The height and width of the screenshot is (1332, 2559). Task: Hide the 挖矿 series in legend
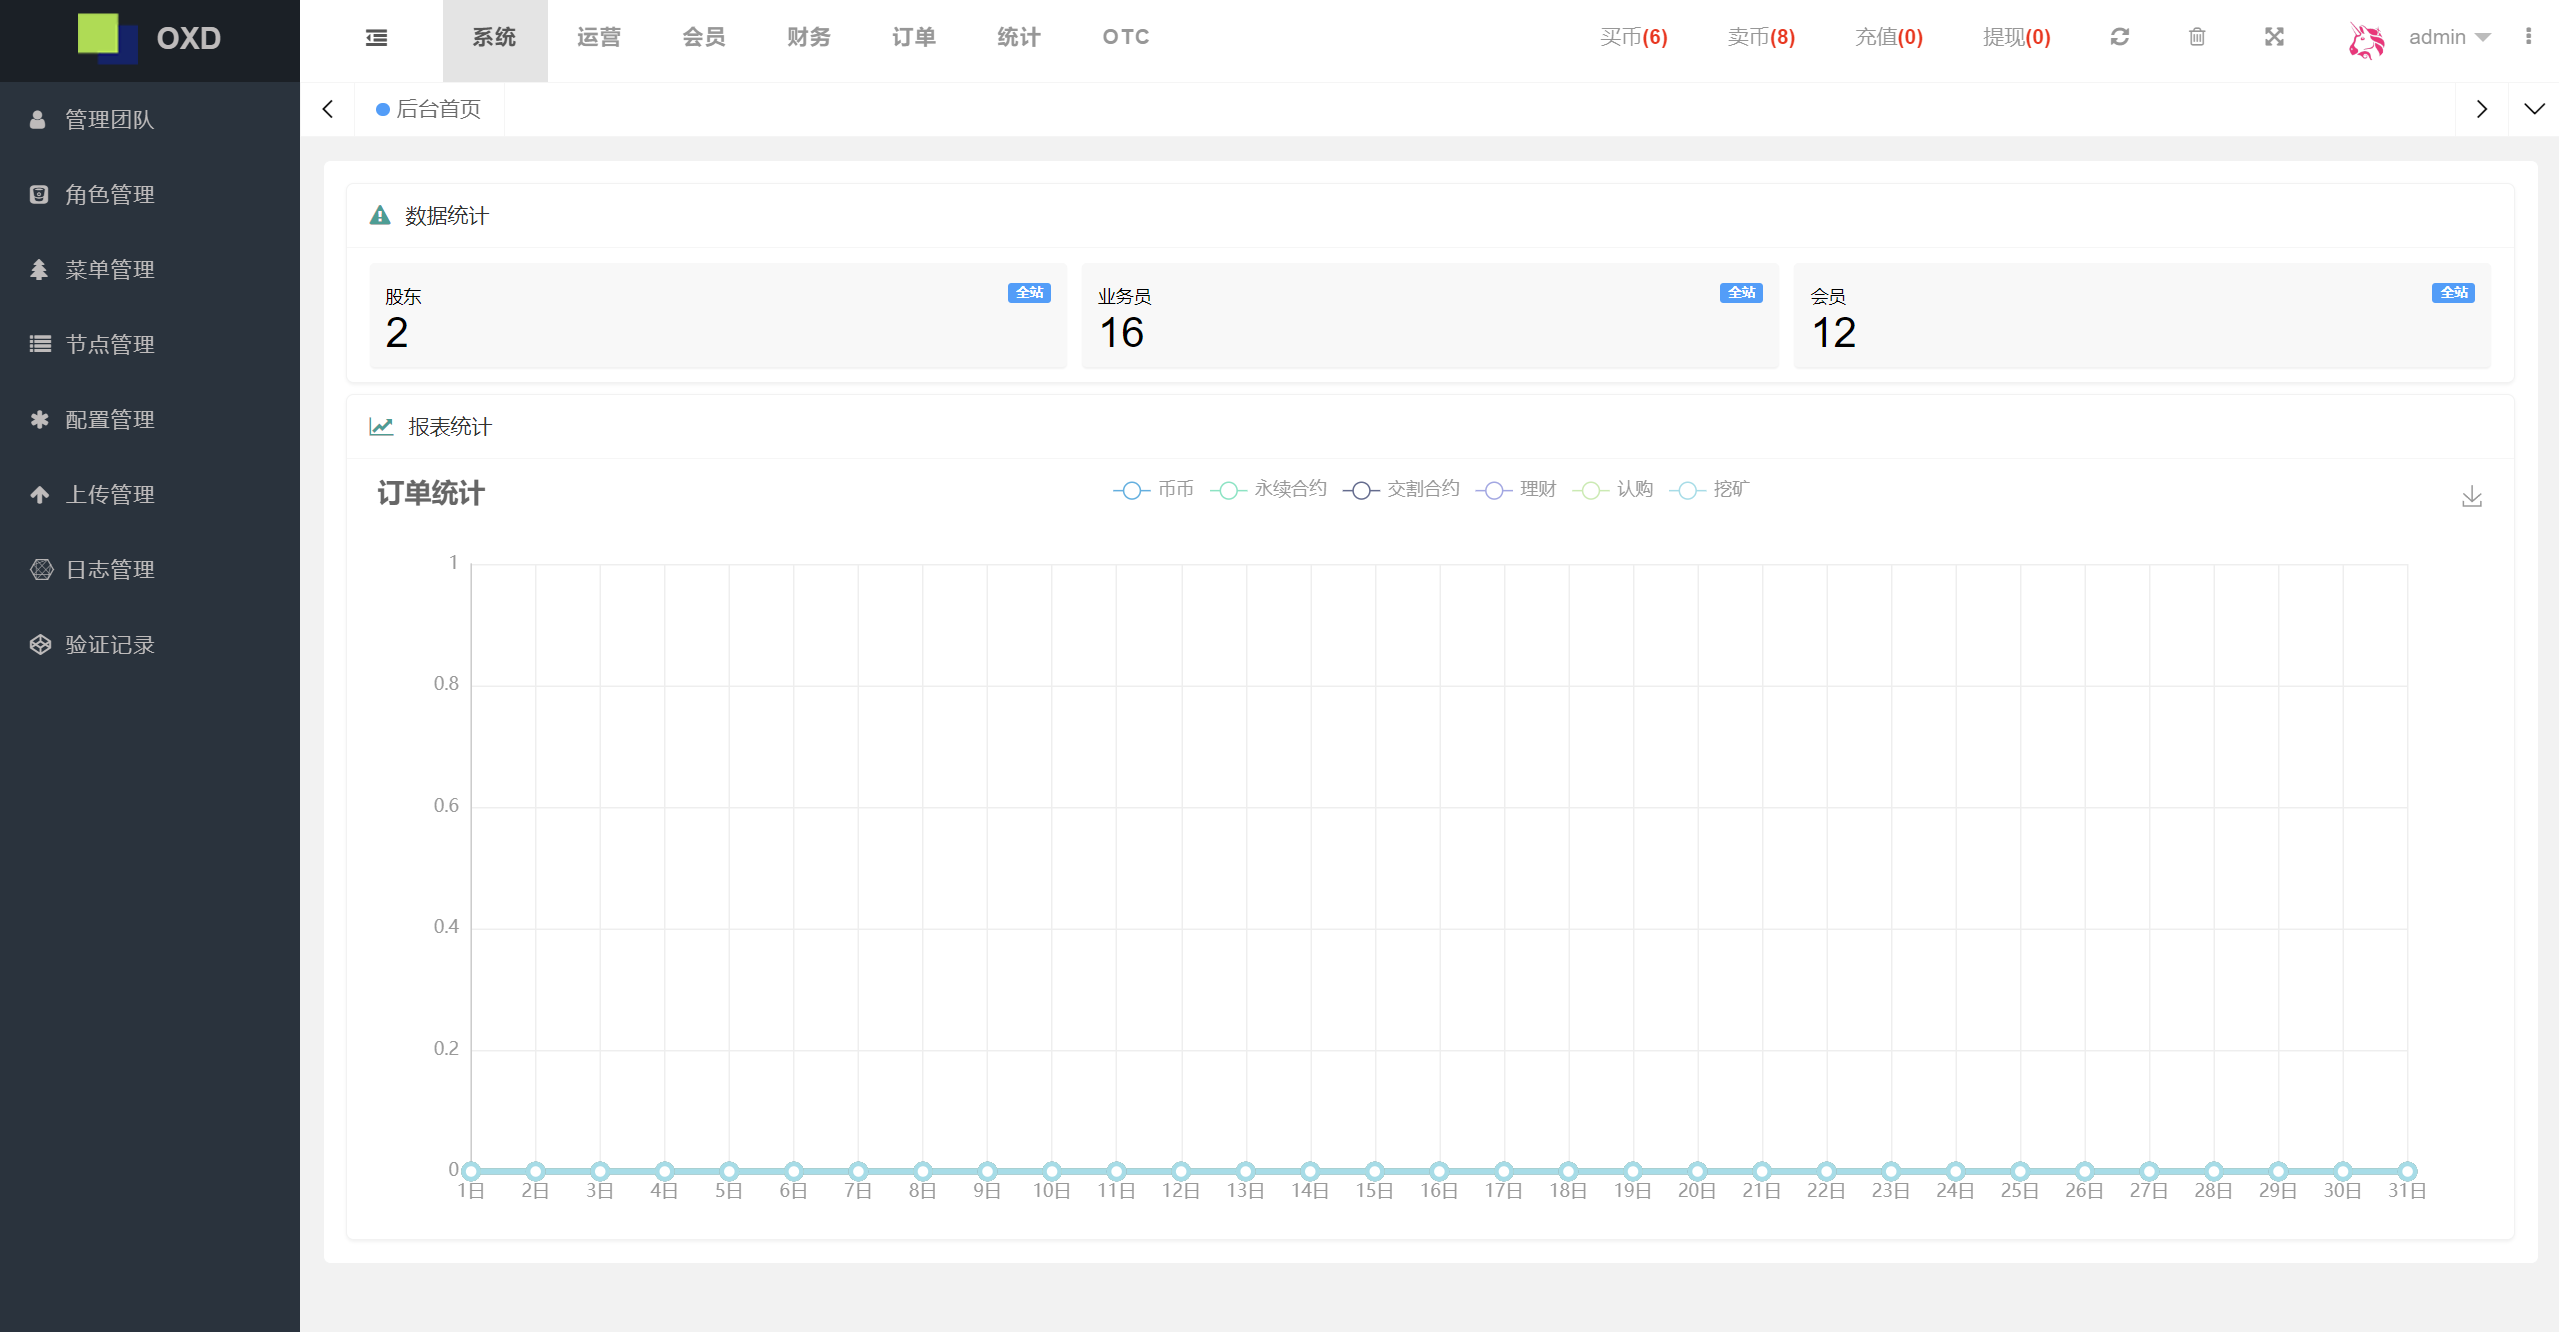(x=1709, y=489)
